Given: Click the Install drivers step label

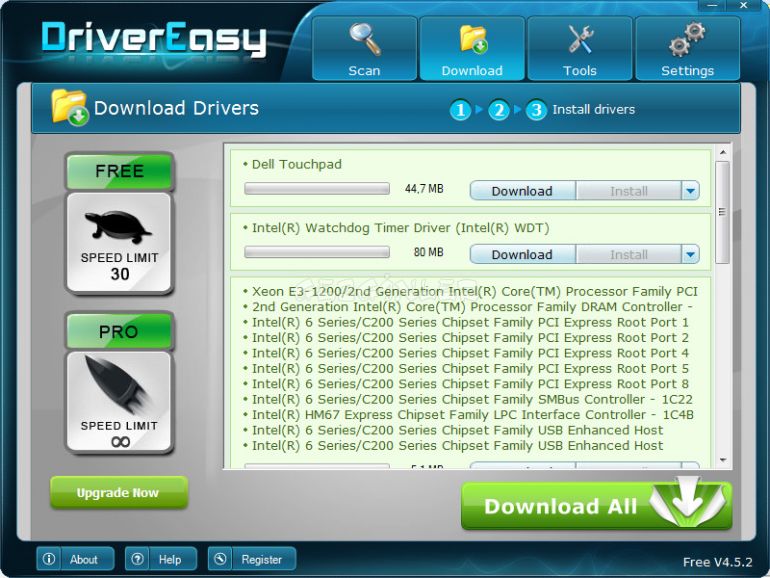Looking at the screenshot, I should pos(593,109).
